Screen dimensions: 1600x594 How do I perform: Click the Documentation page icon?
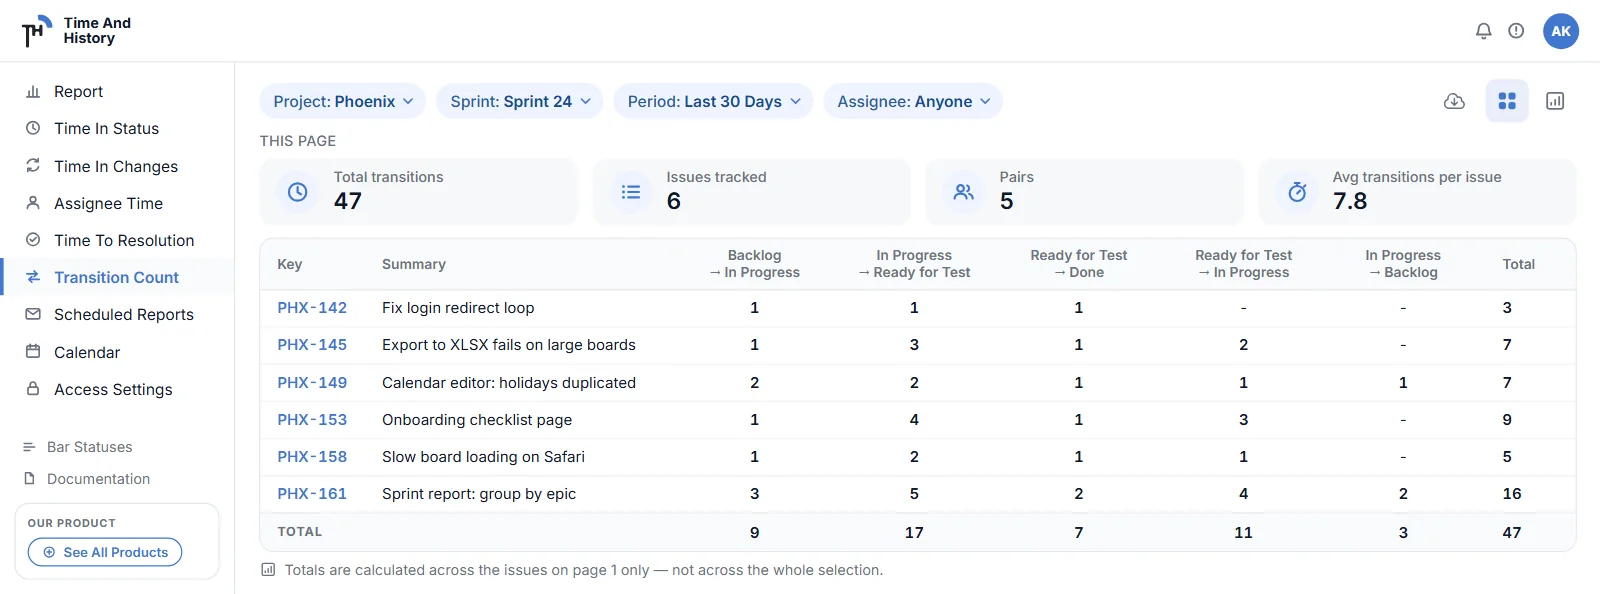29,479
